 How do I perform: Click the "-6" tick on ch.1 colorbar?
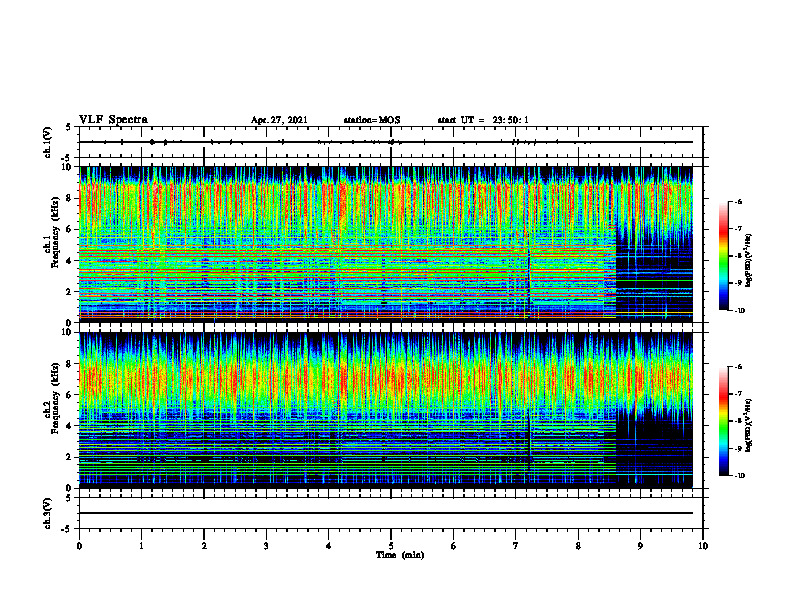(x=738, y=201)
